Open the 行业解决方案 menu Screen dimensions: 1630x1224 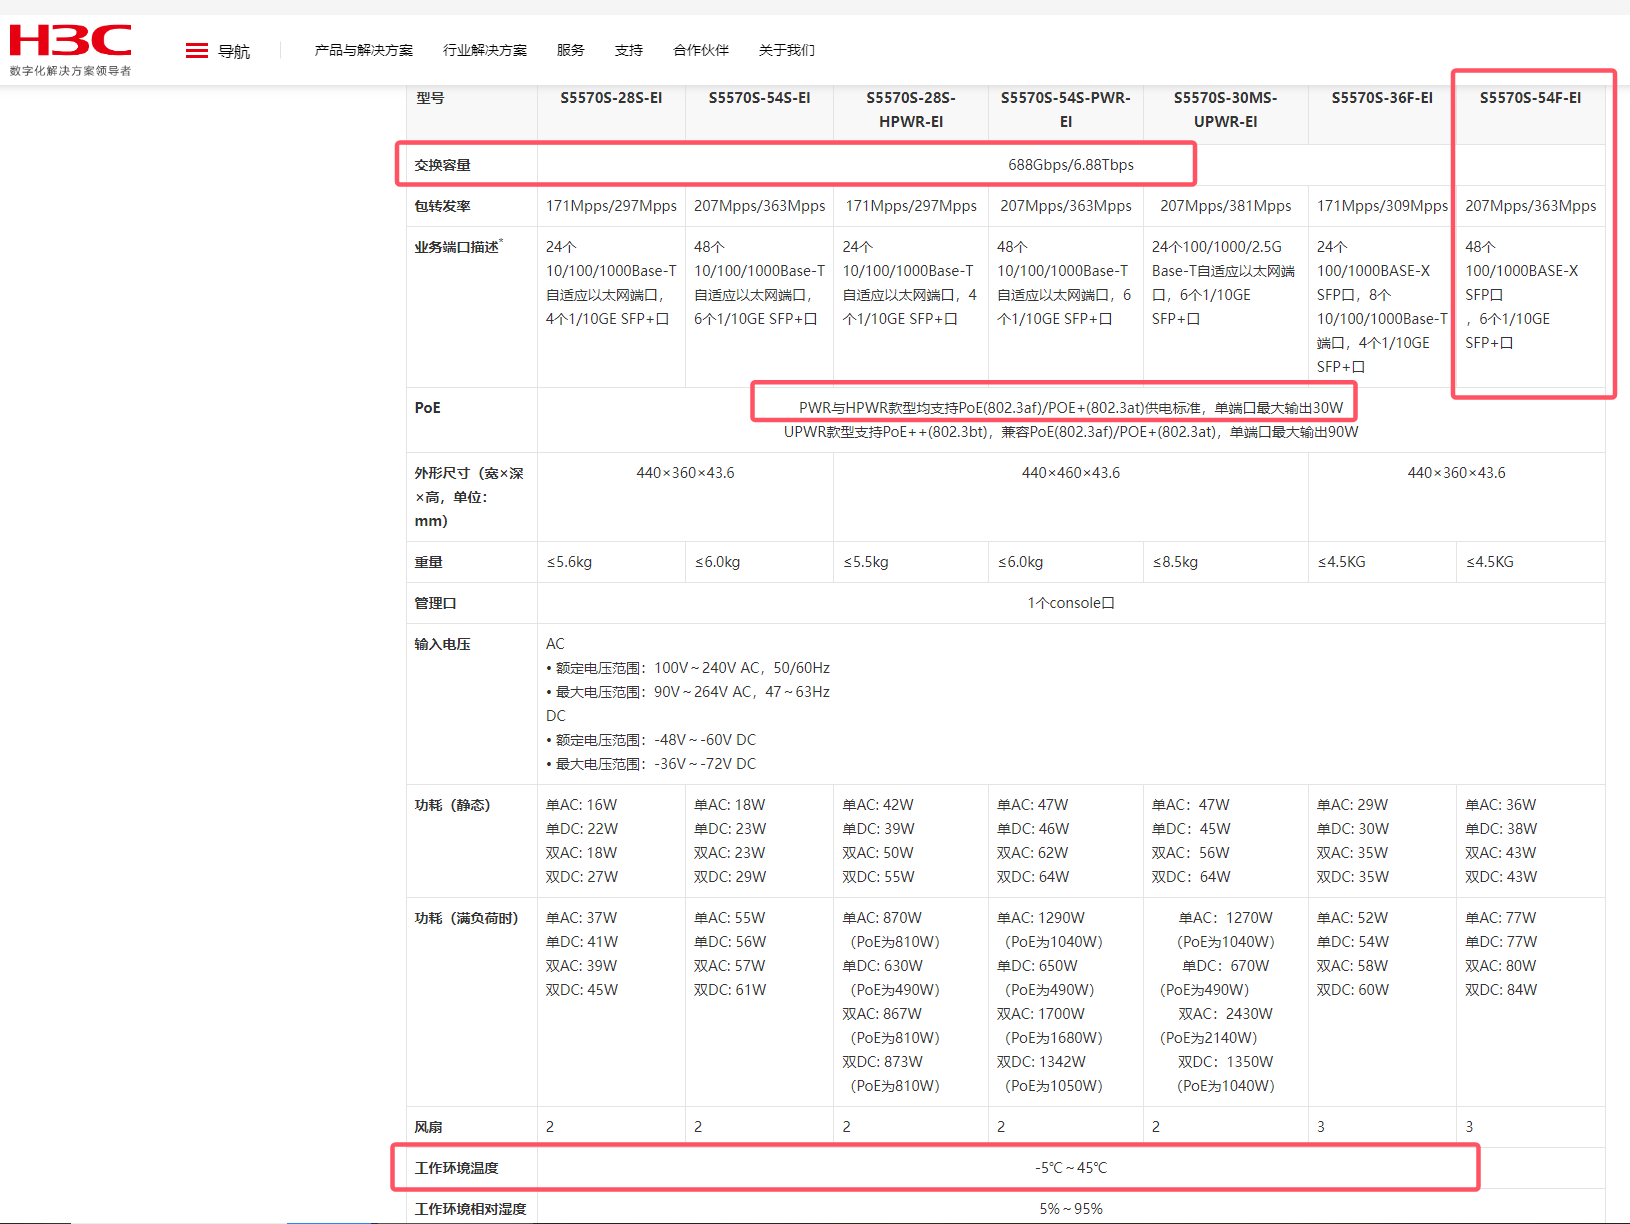[485, 50]
